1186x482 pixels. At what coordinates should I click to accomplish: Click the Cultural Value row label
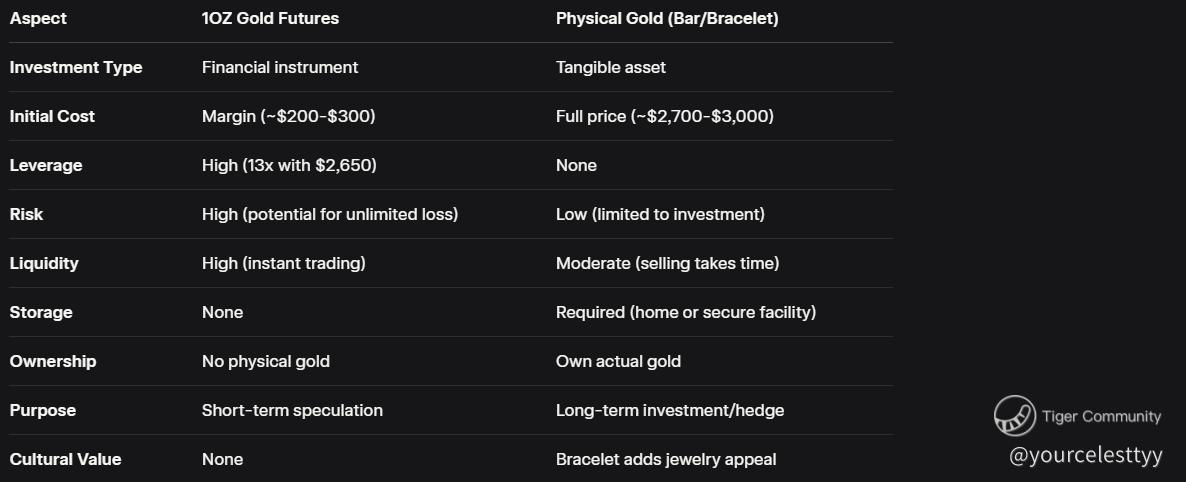(x=65, y=459)
